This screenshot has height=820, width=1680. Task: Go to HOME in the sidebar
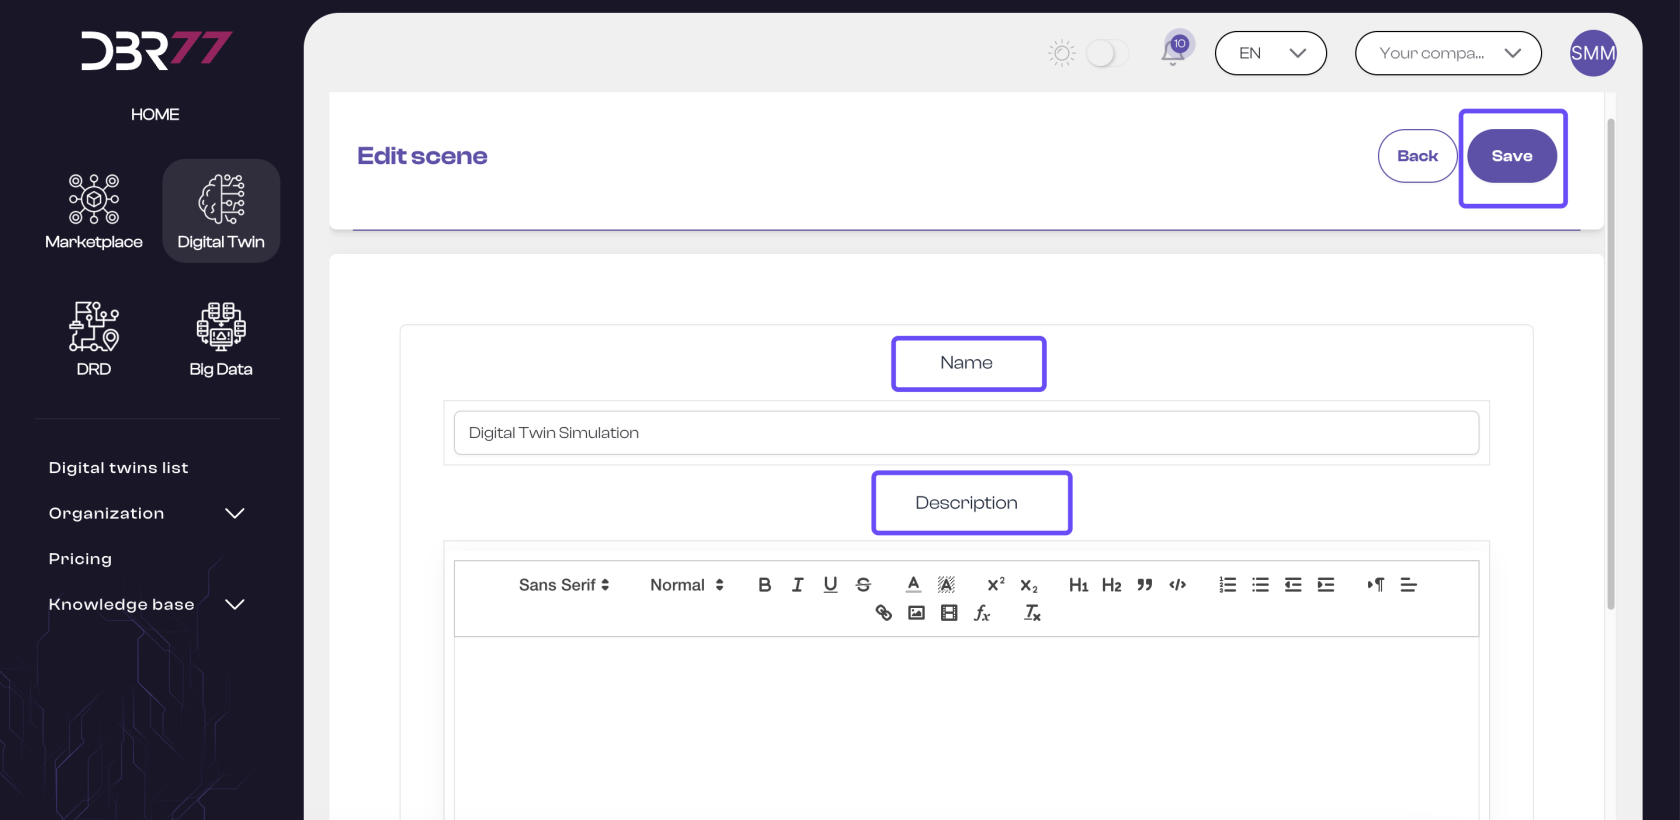click(155, 114)
